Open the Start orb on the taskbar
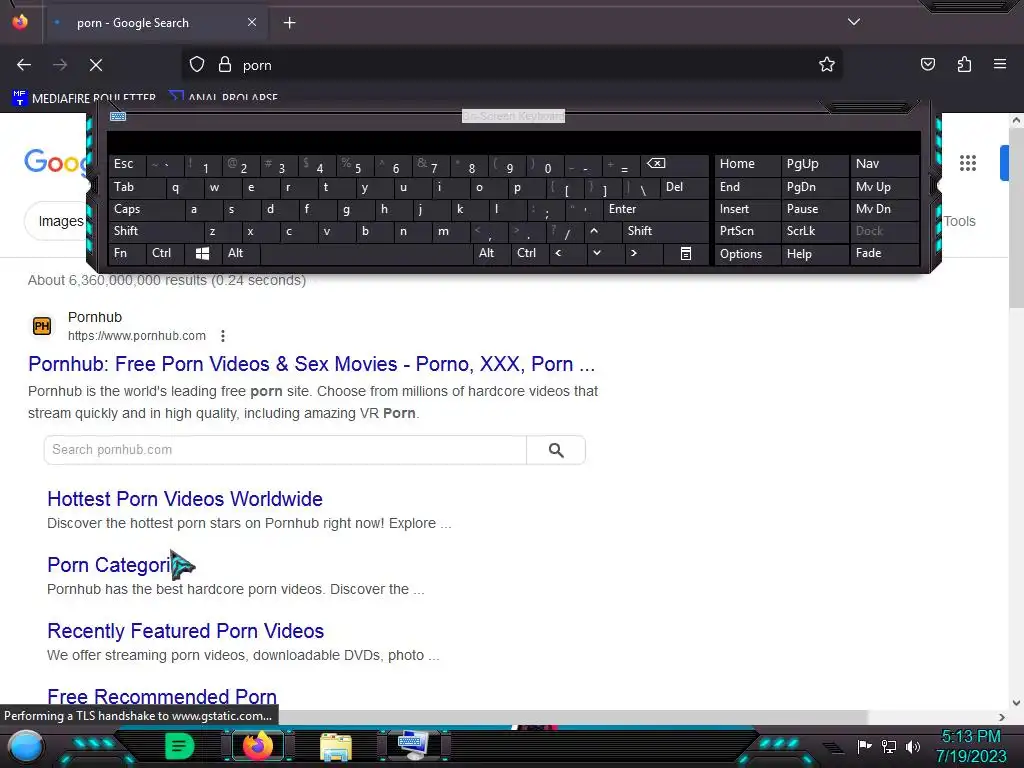Screen dimensions: 1024x768 coord(25,746)
